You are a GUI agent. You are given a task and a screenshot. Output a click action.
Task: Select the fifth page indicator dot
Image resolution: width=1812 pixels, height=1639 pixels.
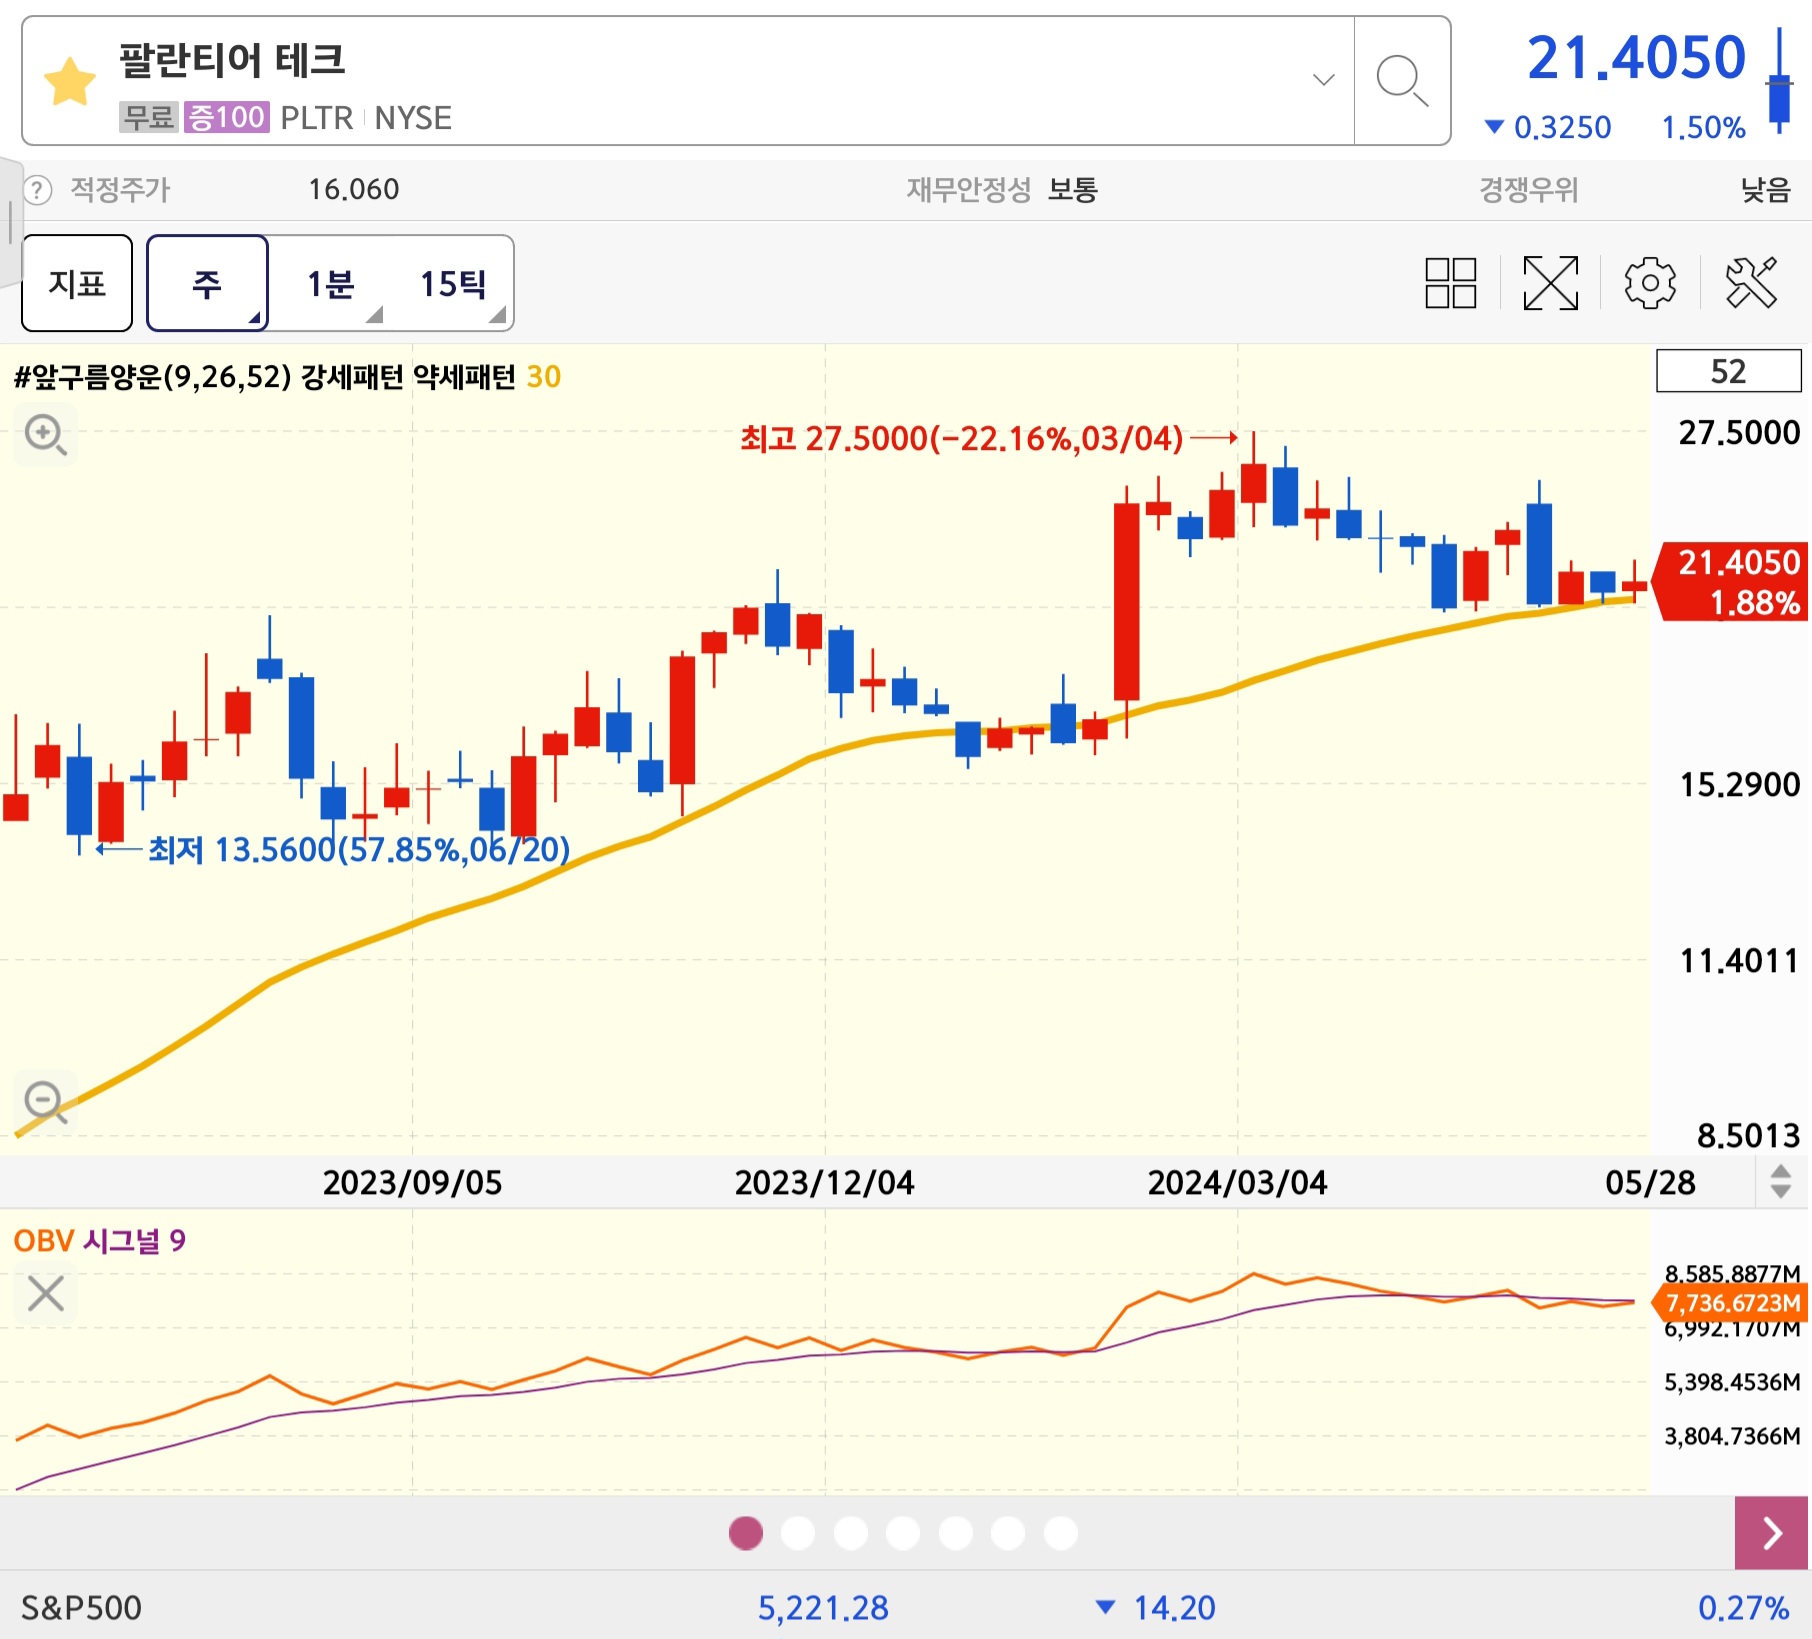click(x=956, y=1532)
